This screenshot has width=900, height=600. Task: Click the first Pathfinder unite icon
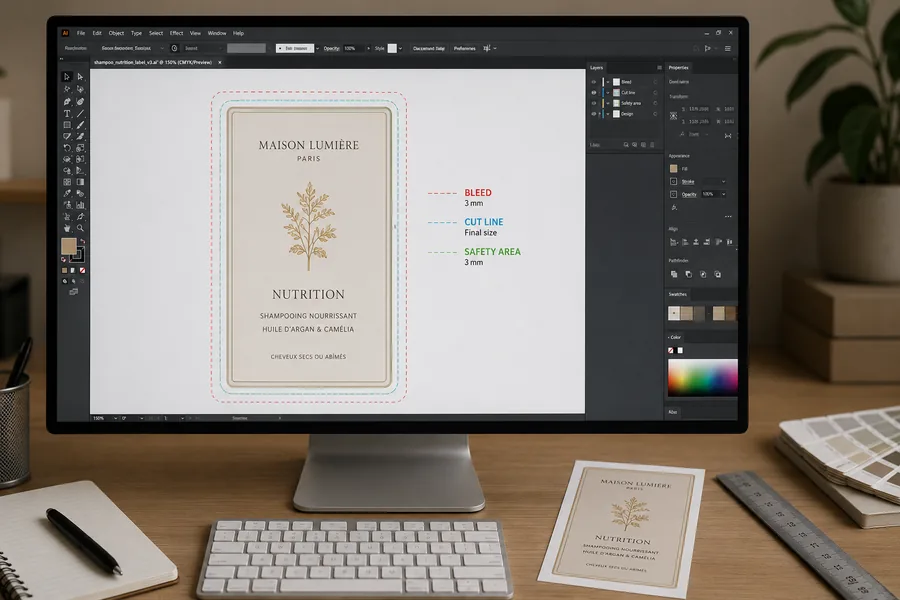click(674, 274)
